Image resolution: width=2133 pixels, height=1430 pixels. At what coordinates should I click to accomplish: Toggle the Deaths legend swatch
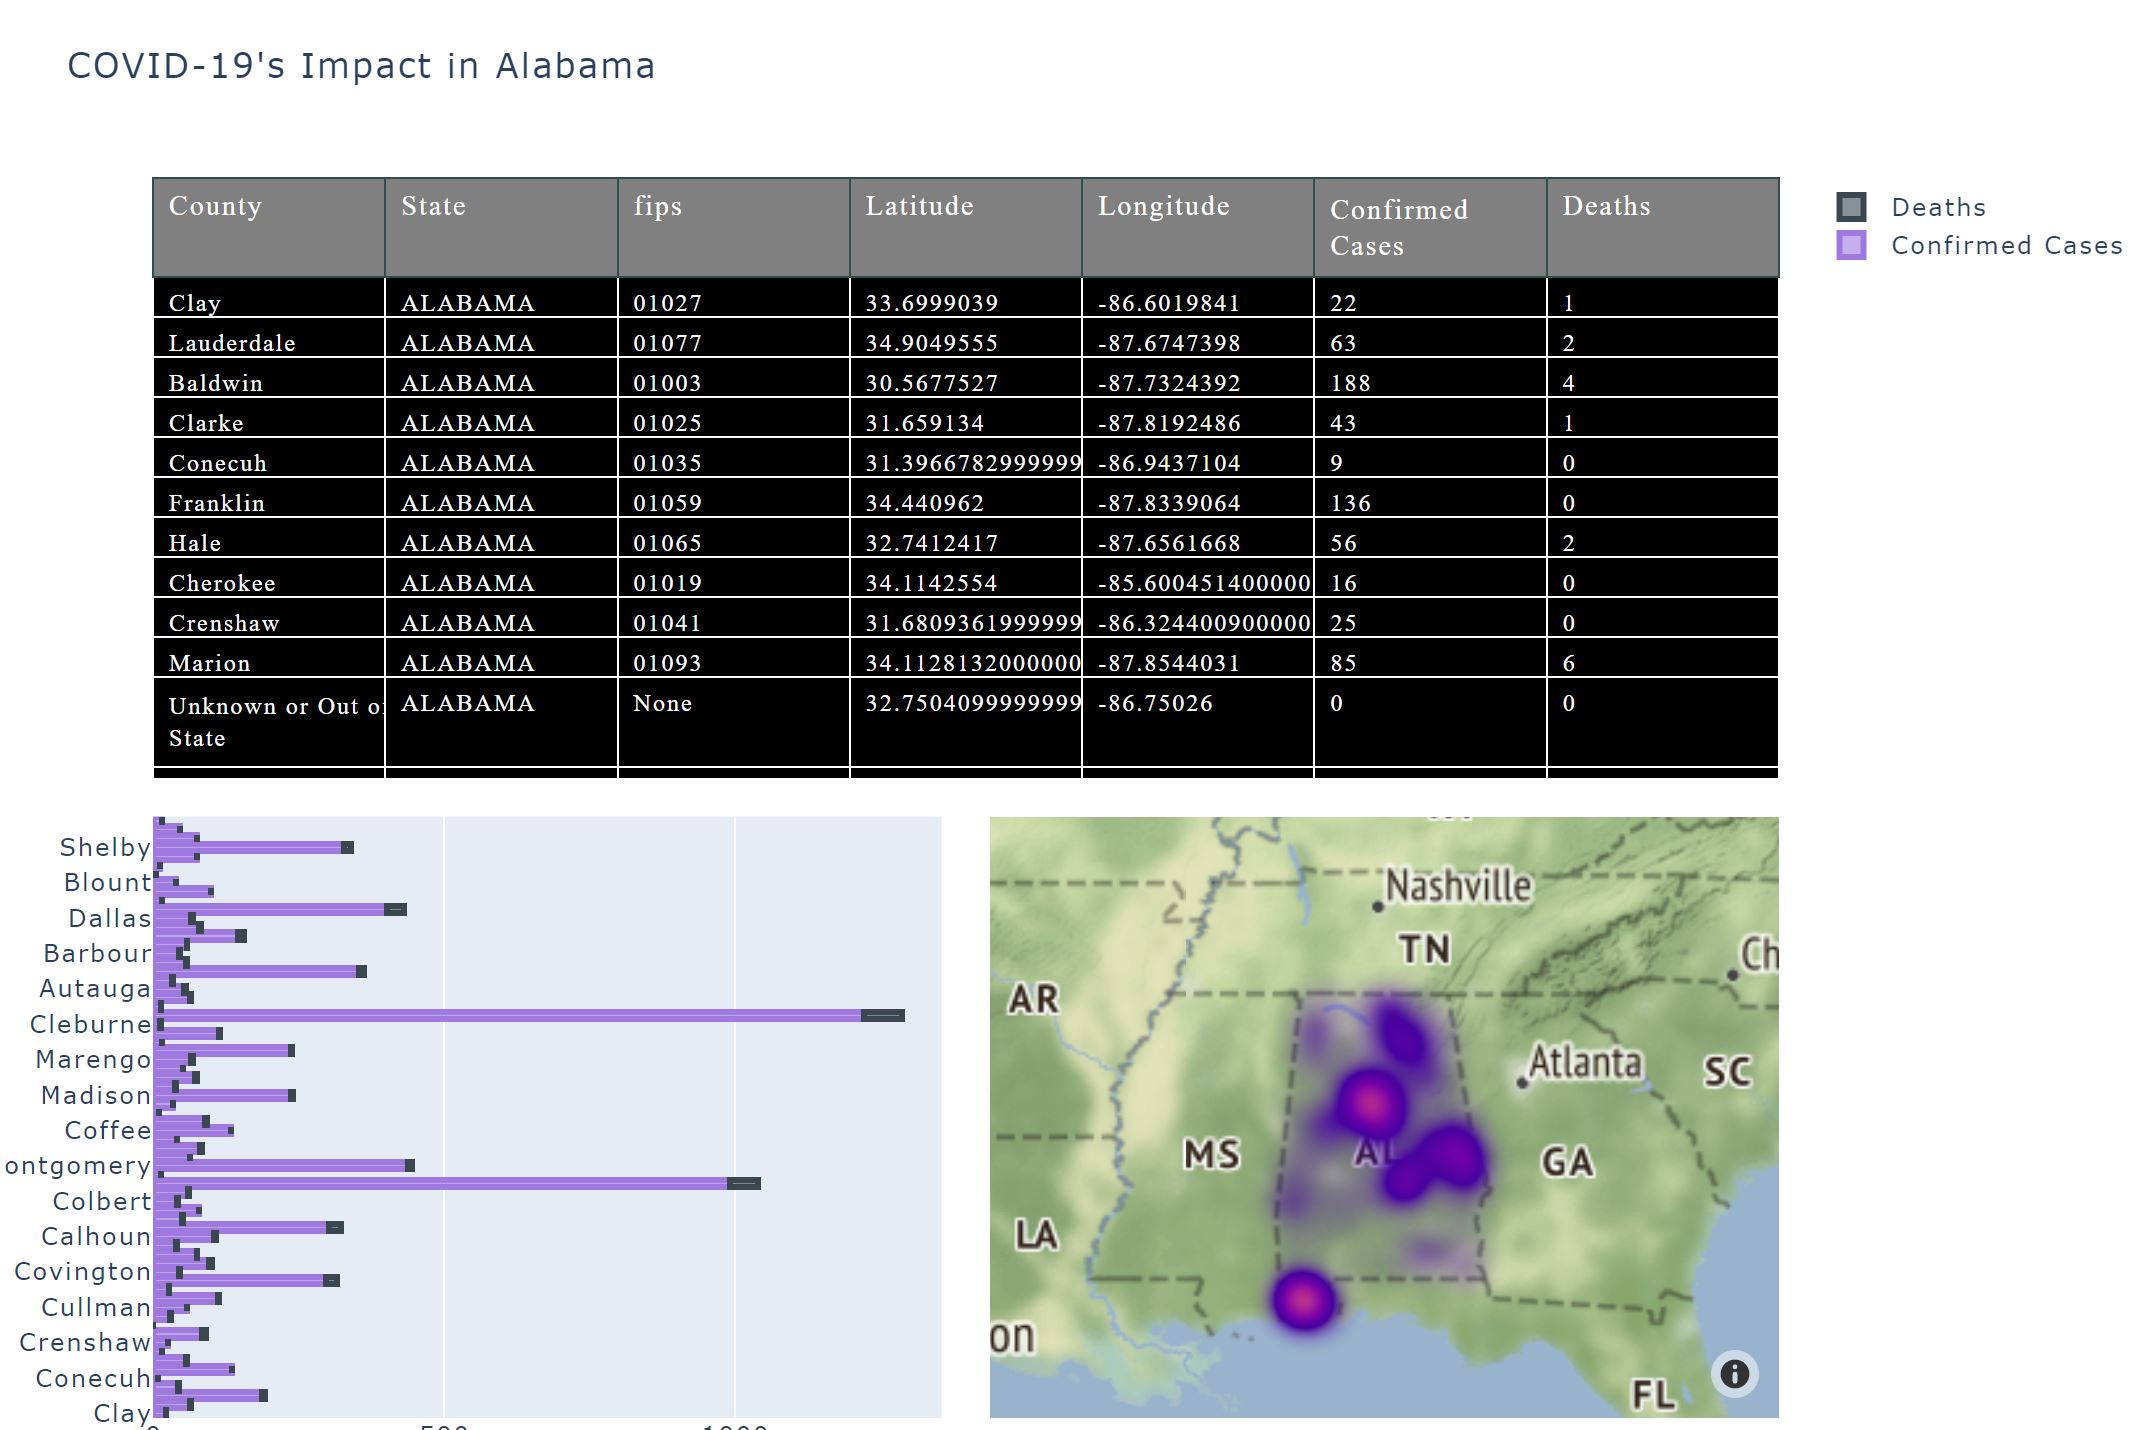point(1851,207)
